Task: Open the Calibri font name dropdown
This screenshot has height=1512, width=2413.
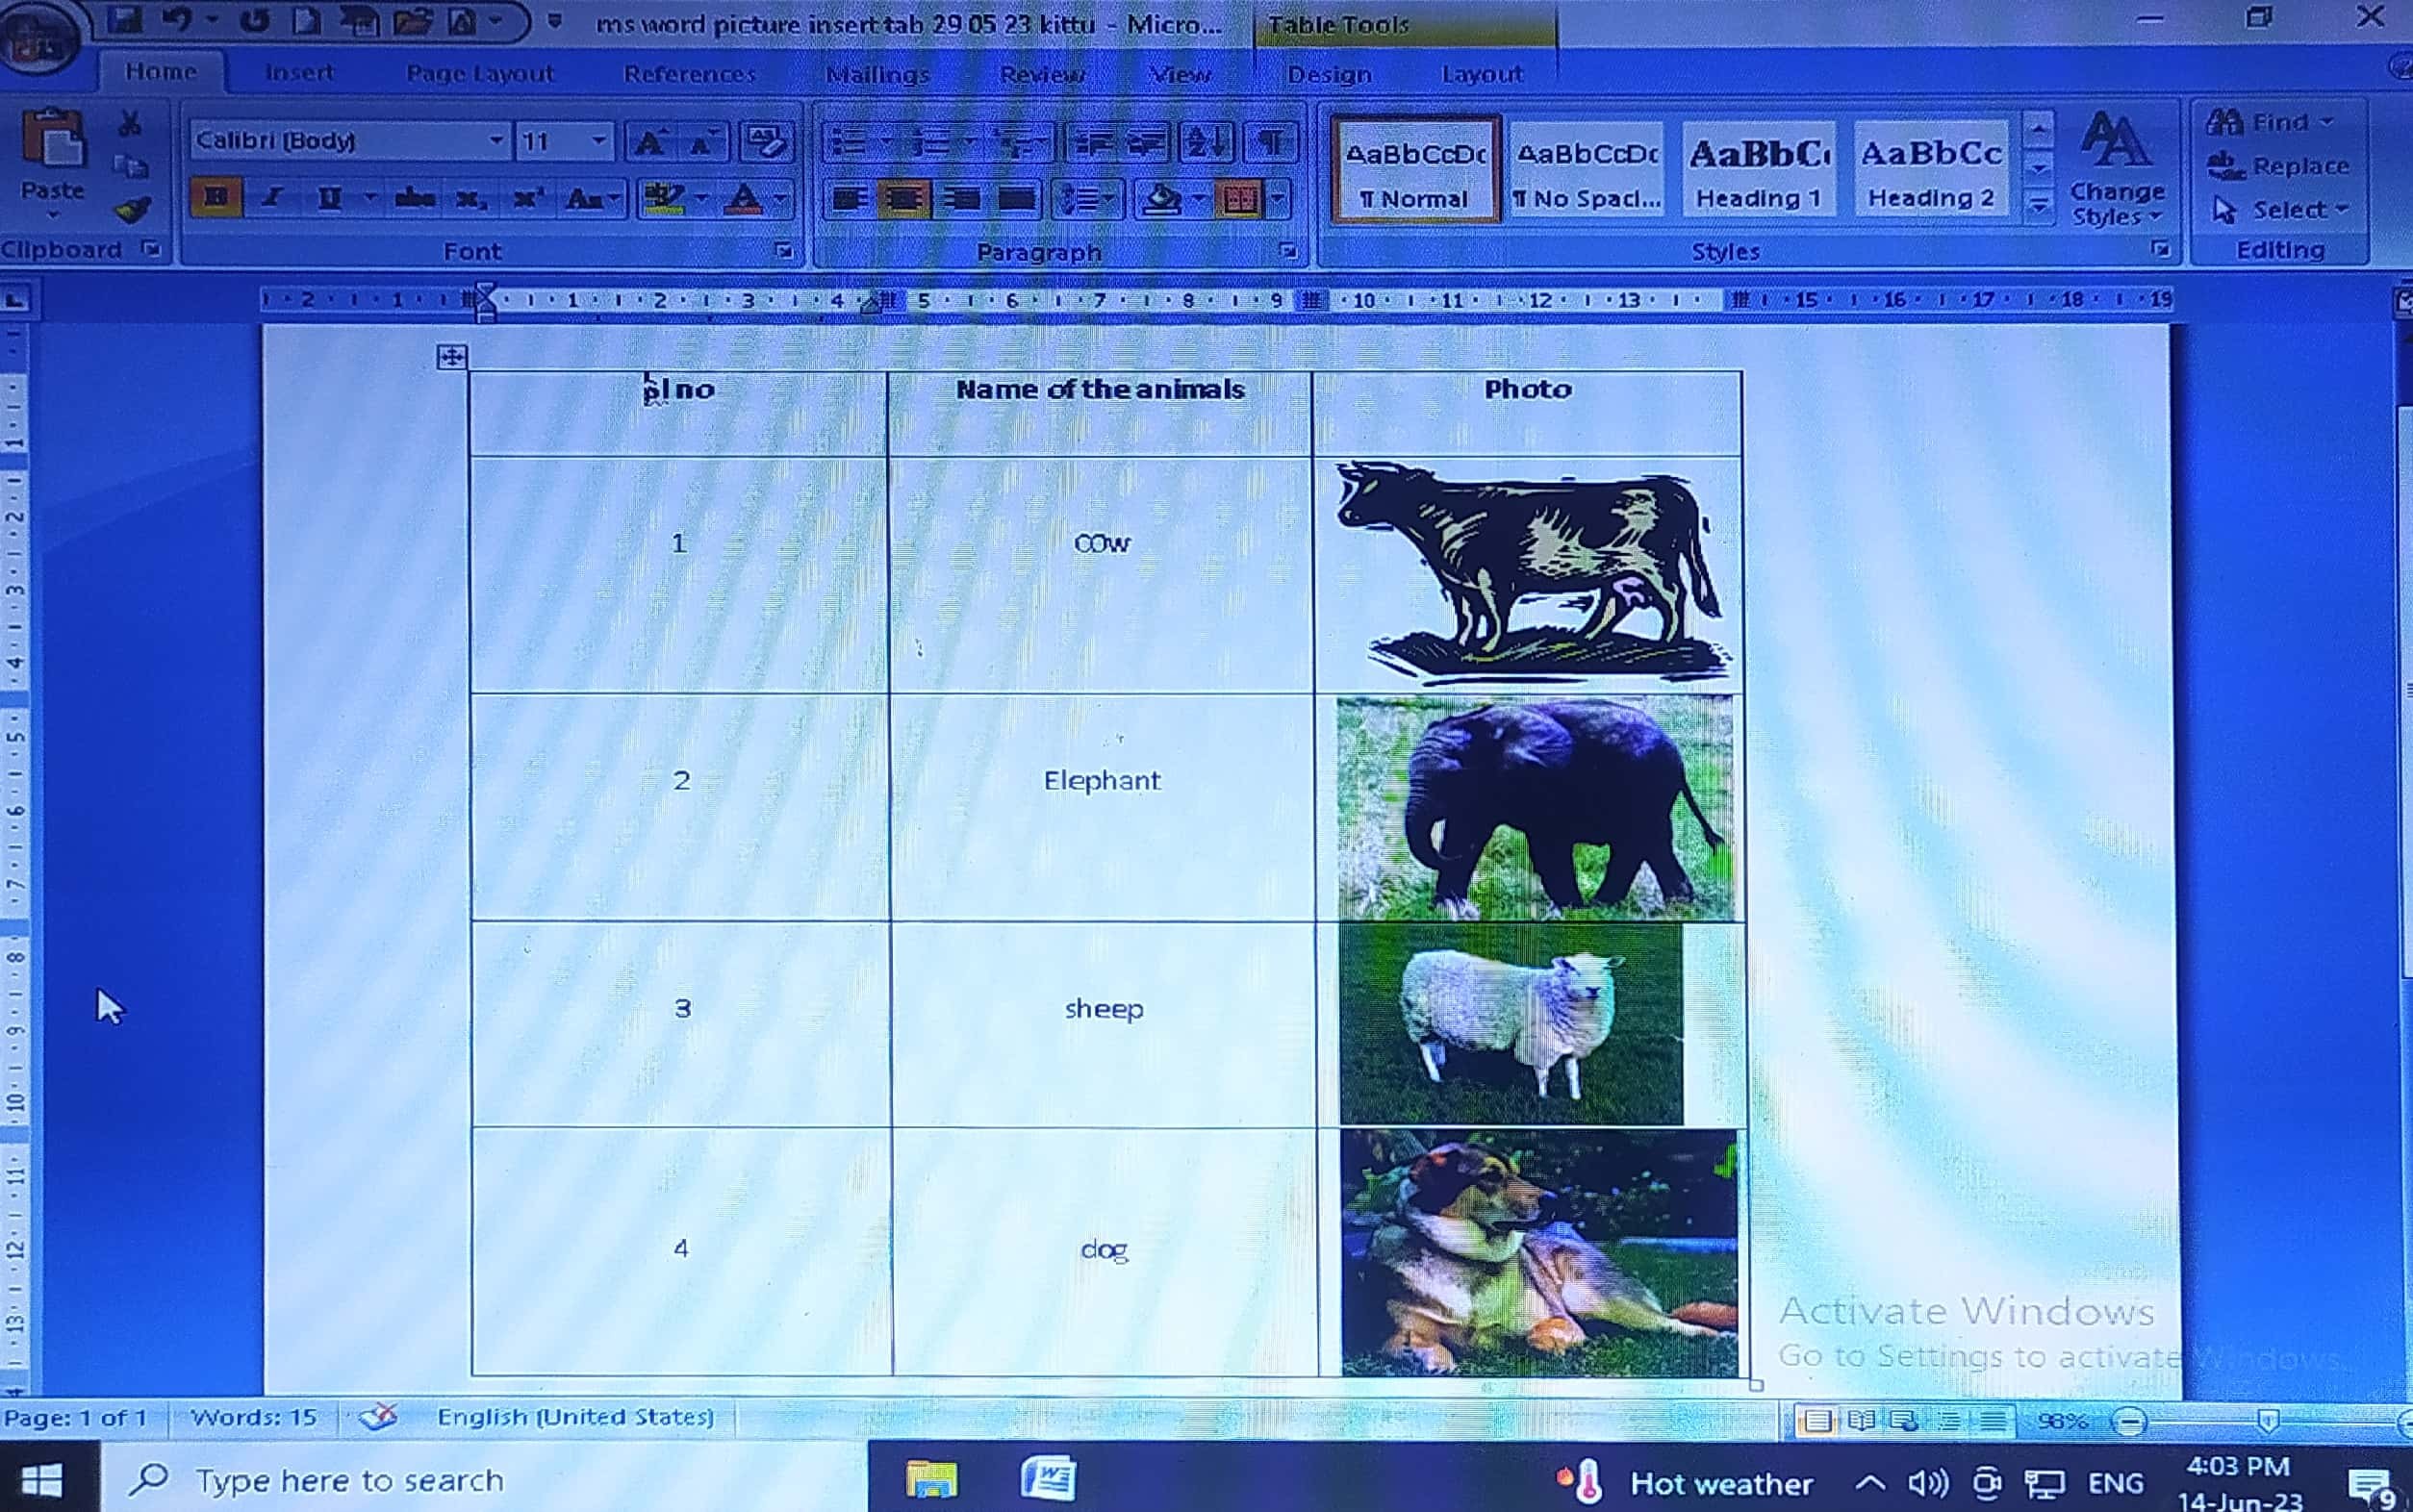Action: 496,140
